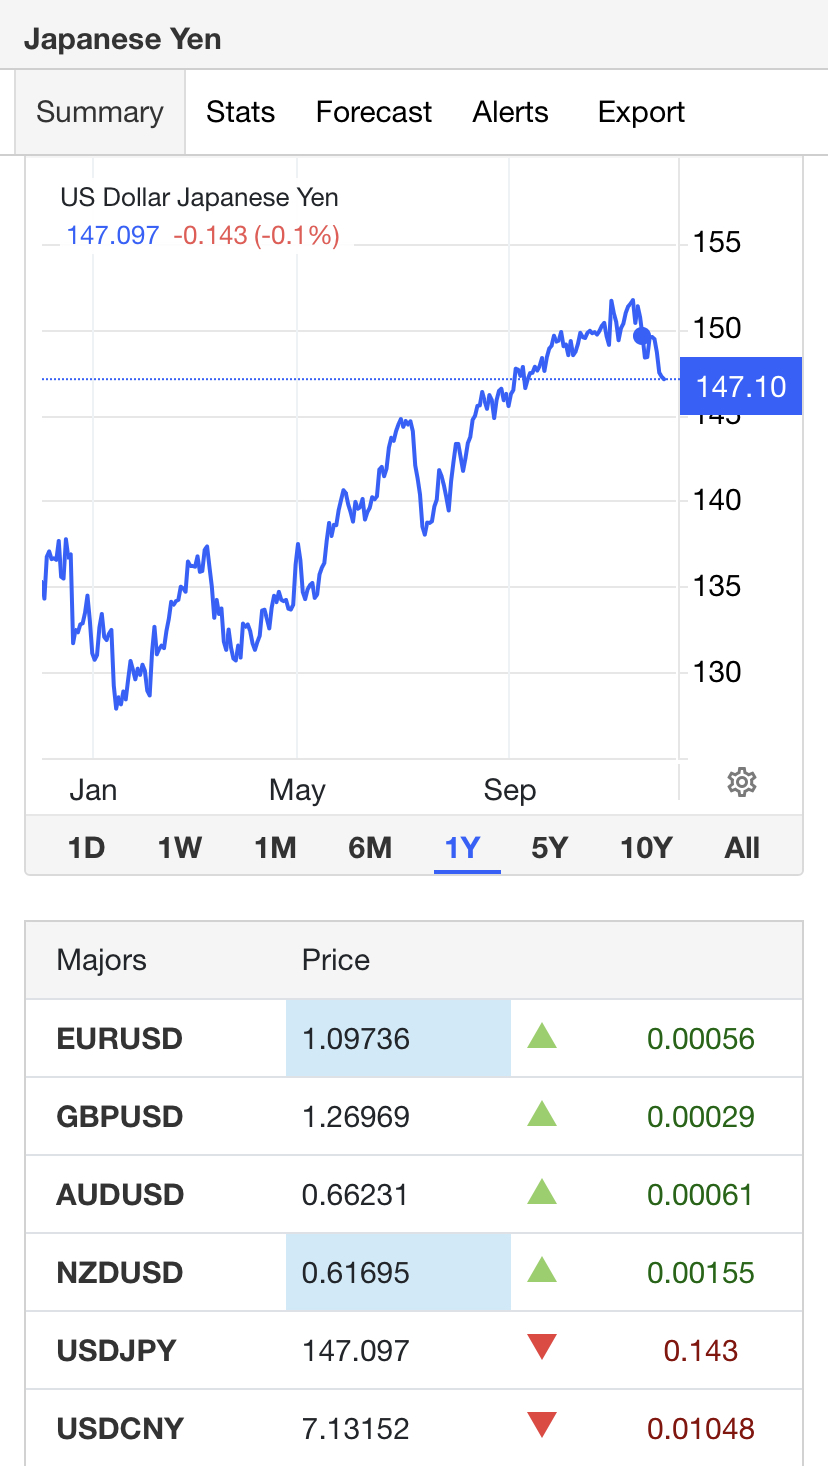Click the AUDUSD price 0.66231

pyautogui.click(x=355, y=1194)
